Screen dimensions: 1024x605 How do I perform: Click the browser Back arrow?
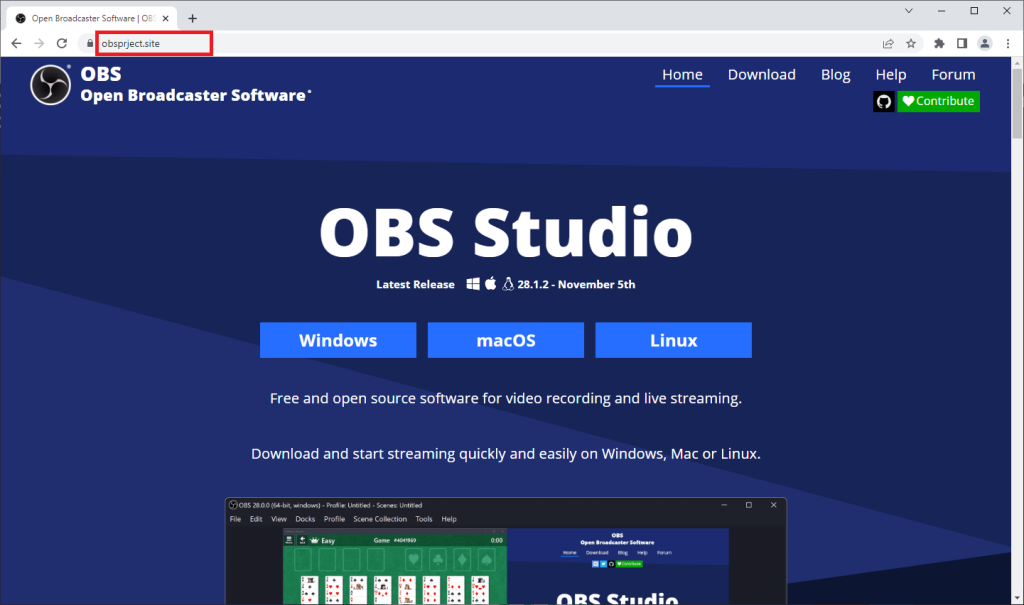pos(16,44)
